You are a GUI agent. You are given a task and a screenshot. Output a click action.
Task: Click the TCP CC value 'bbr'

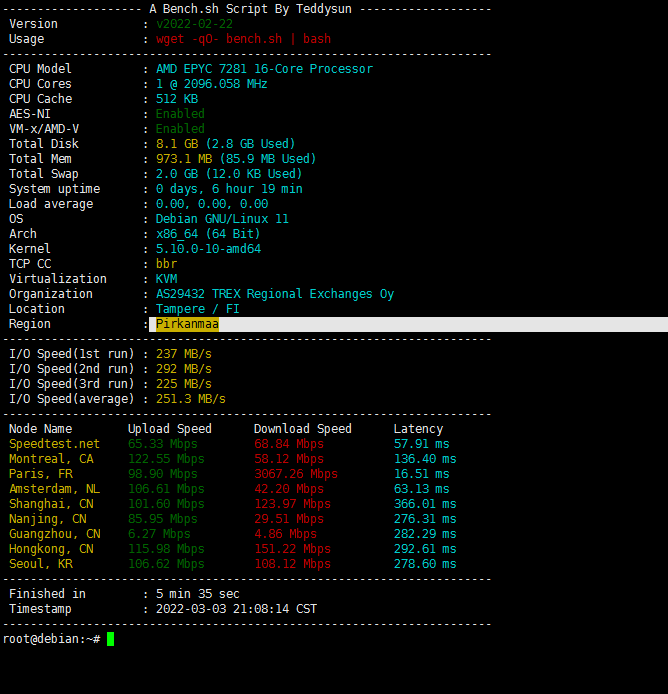(166, 264)
